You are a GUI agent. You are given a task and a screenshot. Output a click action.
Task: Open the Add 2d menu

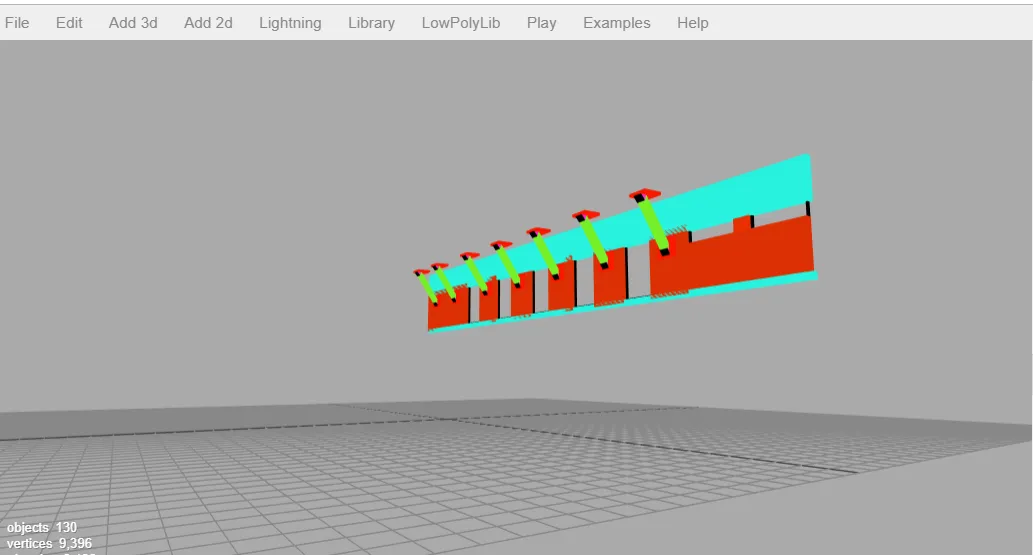208,23
